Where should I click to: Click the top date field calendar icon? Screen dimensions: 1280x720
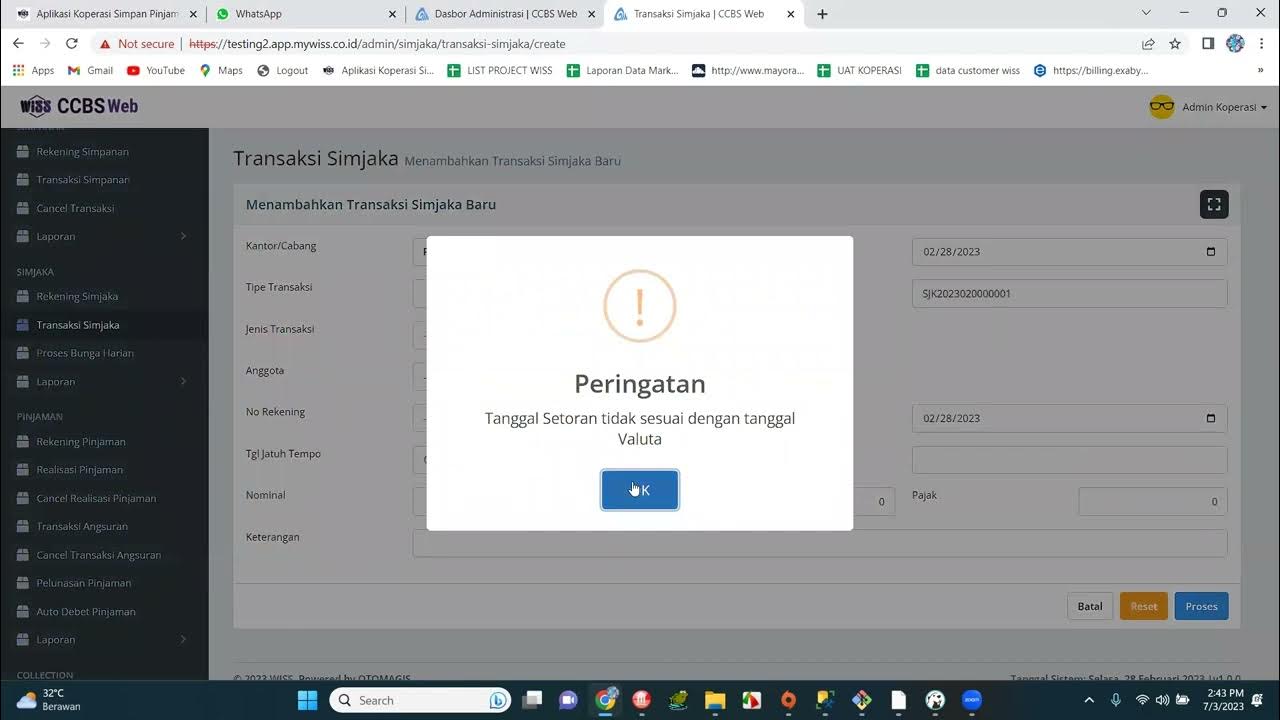pyautogui.click(x=1211, y=252)
